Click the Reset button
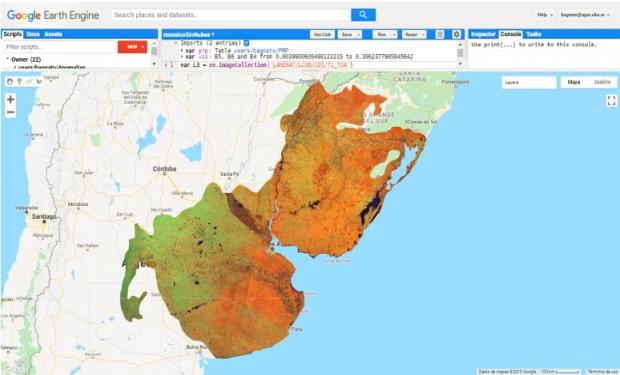The image size is (620, 375). (411, 34)
